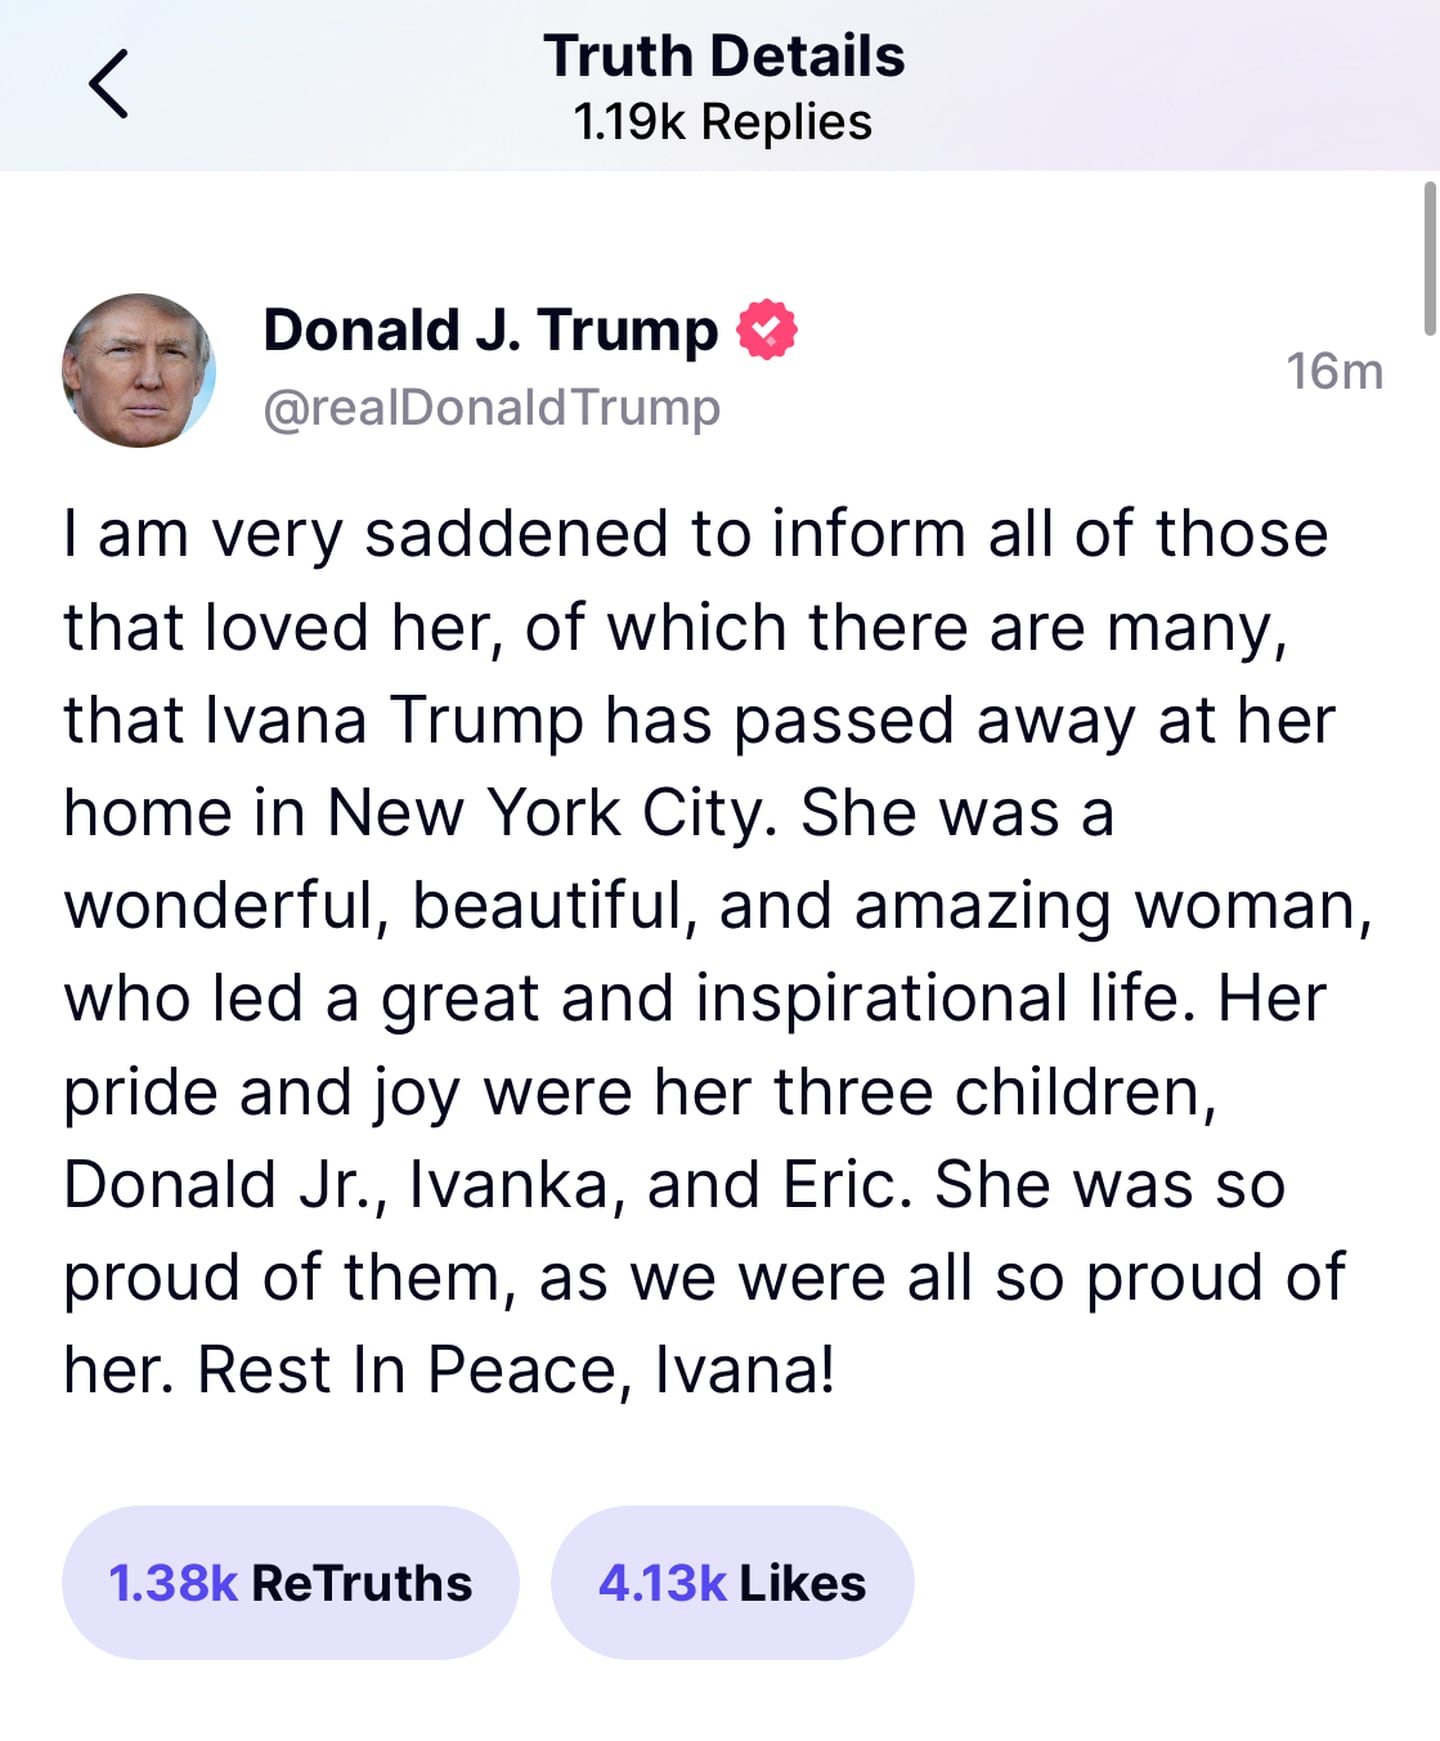Select the line starting "I am very saddened"
Image resolution: width=1440 pixels, height=1741 pixels.
pyautogui.click(x=696, y=534)
